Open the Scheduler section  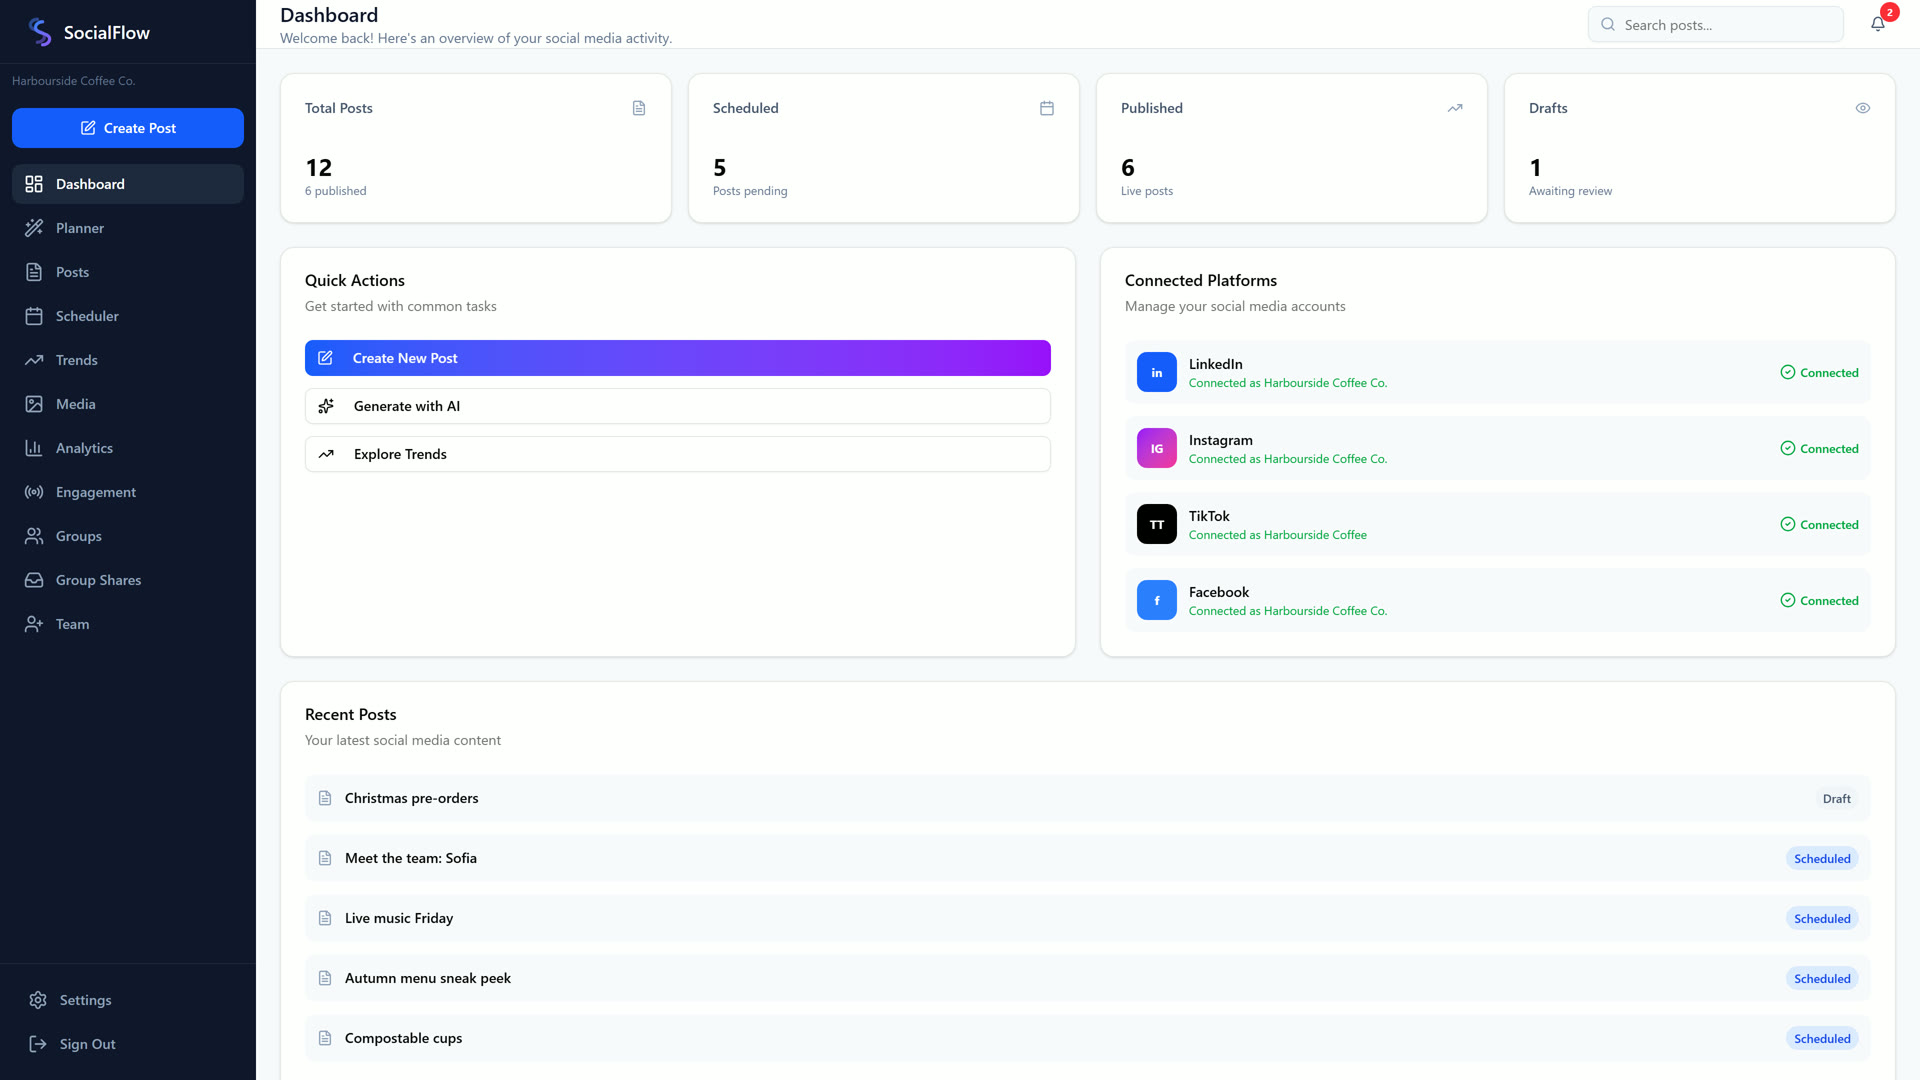point(128,316)
